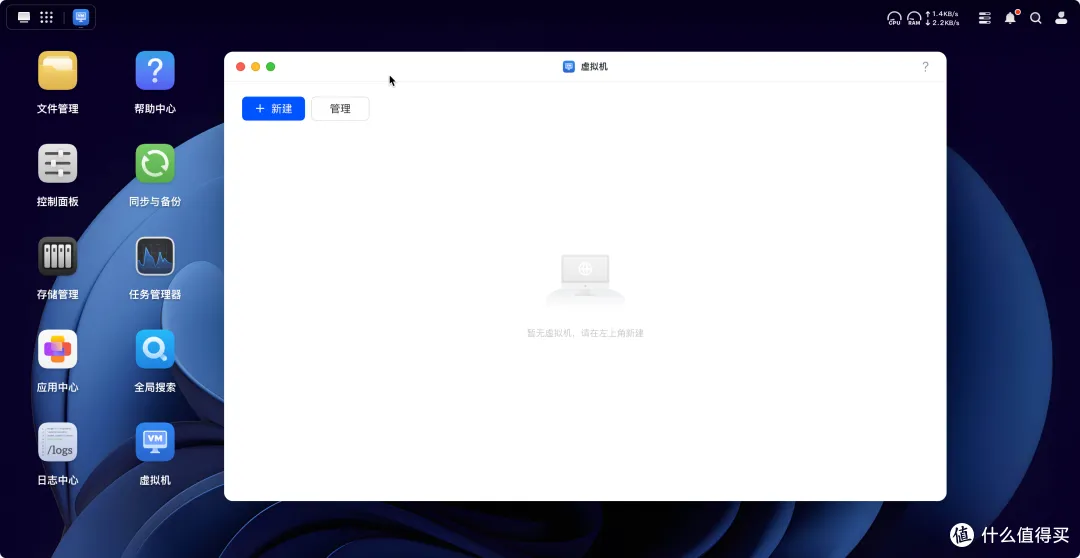The width and height of the screenshot is (1080, 558).
Task: Click the CPU usage gauge indicator
Action: [x=894, y=18]
